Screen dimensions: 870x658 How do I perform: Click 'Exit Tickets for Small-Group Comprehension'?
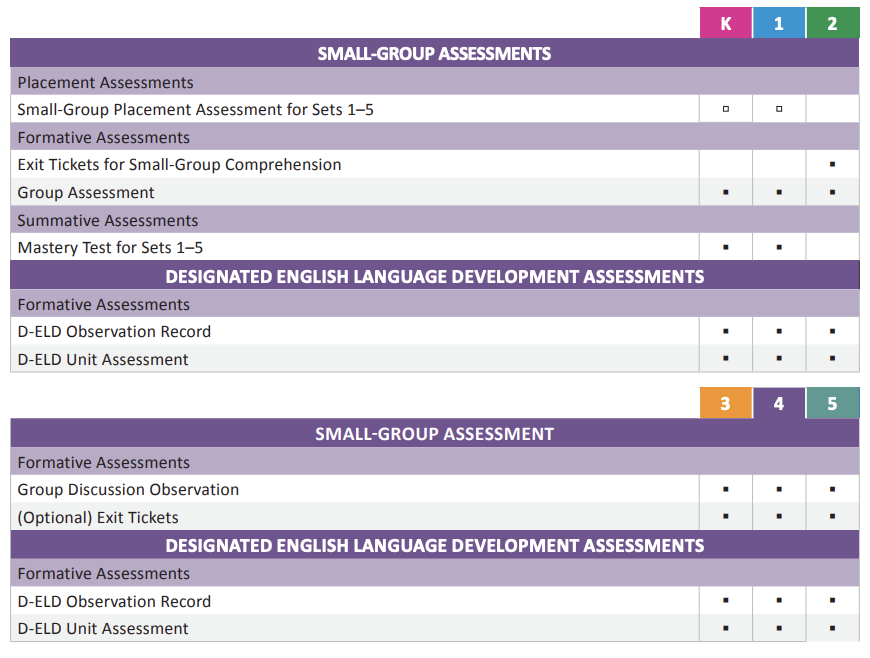tap(179, 164)
